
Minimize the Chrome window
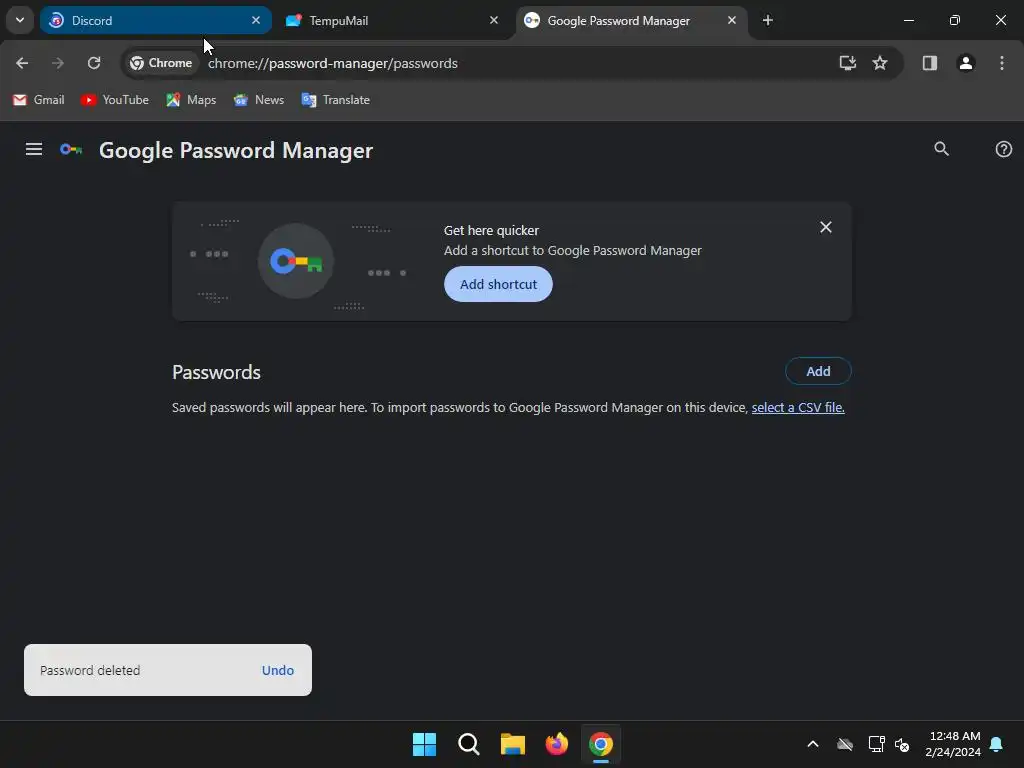tap(908, 20)
